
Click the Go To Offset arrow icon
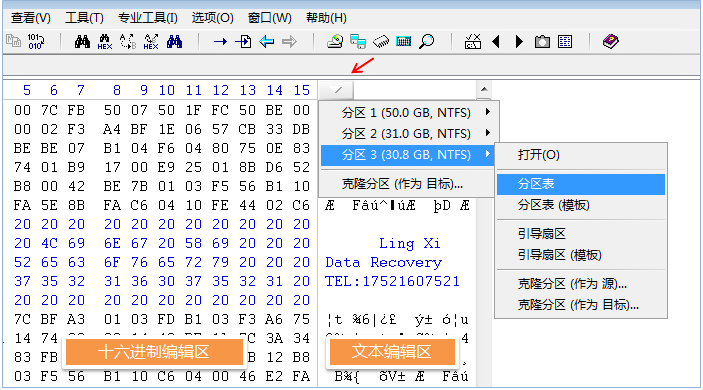[220, 42]
